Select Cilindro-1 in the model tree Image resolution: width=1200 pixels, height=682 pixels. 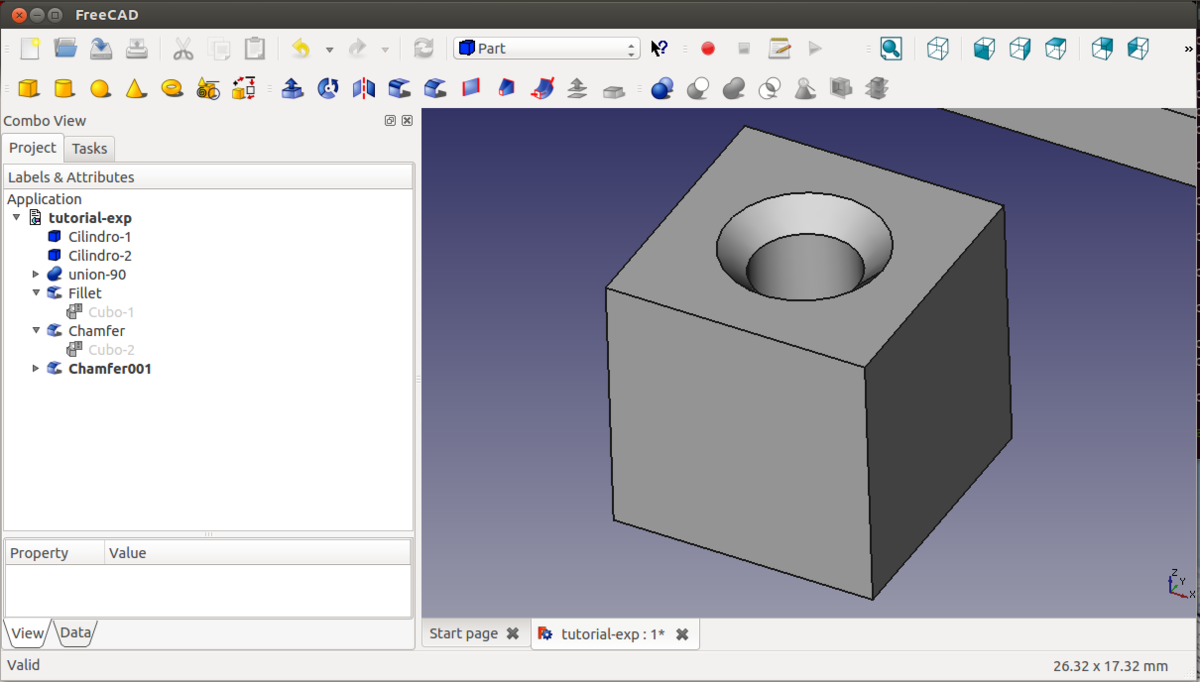point(99,237)
